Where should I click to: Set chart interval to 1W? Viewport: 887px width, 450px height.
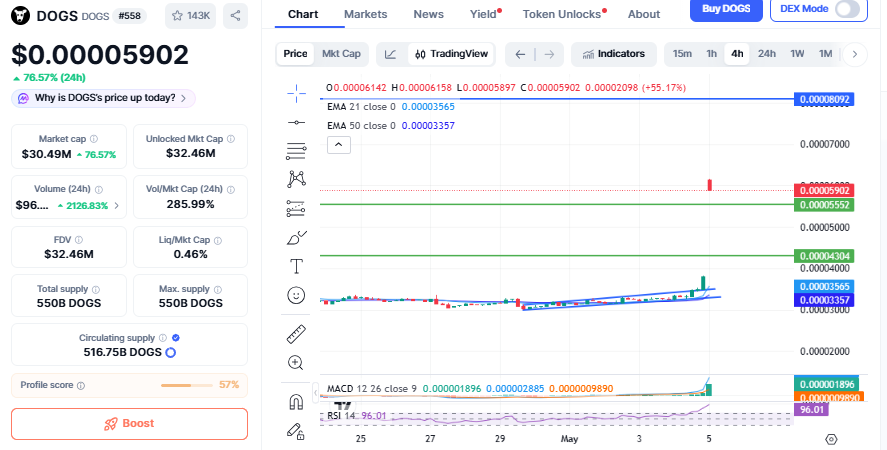point(798,54)
